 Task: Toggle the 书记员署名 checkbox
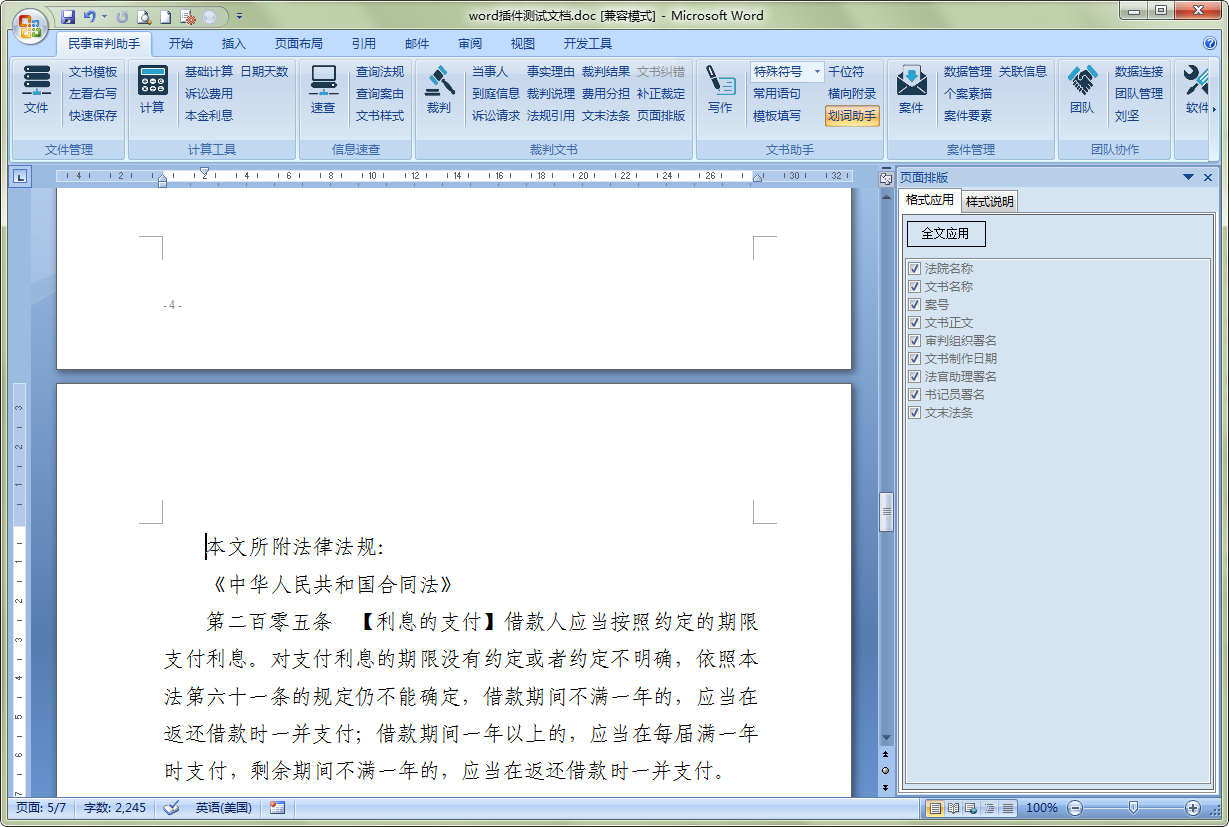914,395
